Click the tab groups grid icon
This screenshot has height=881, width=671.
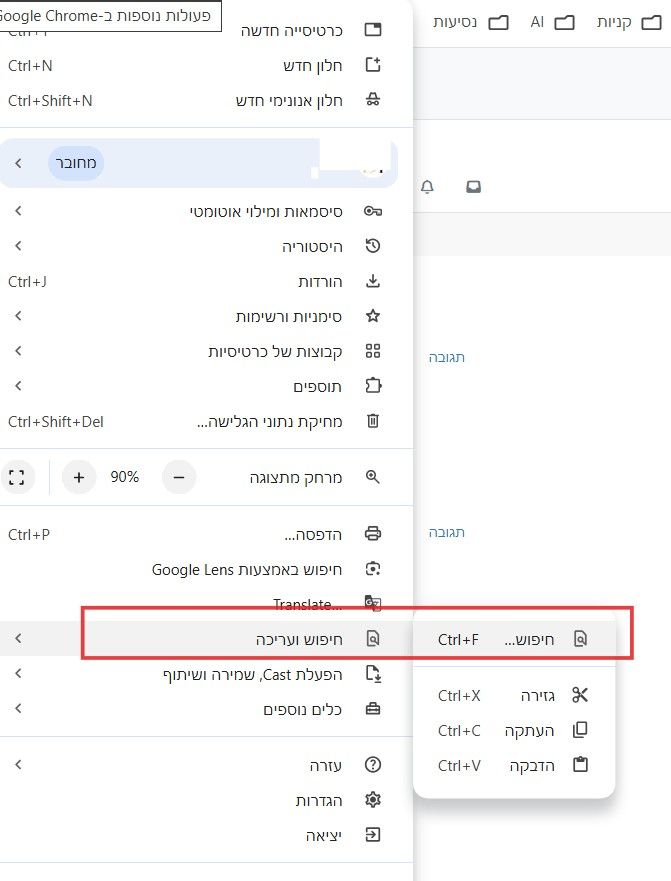pos(373,351)
